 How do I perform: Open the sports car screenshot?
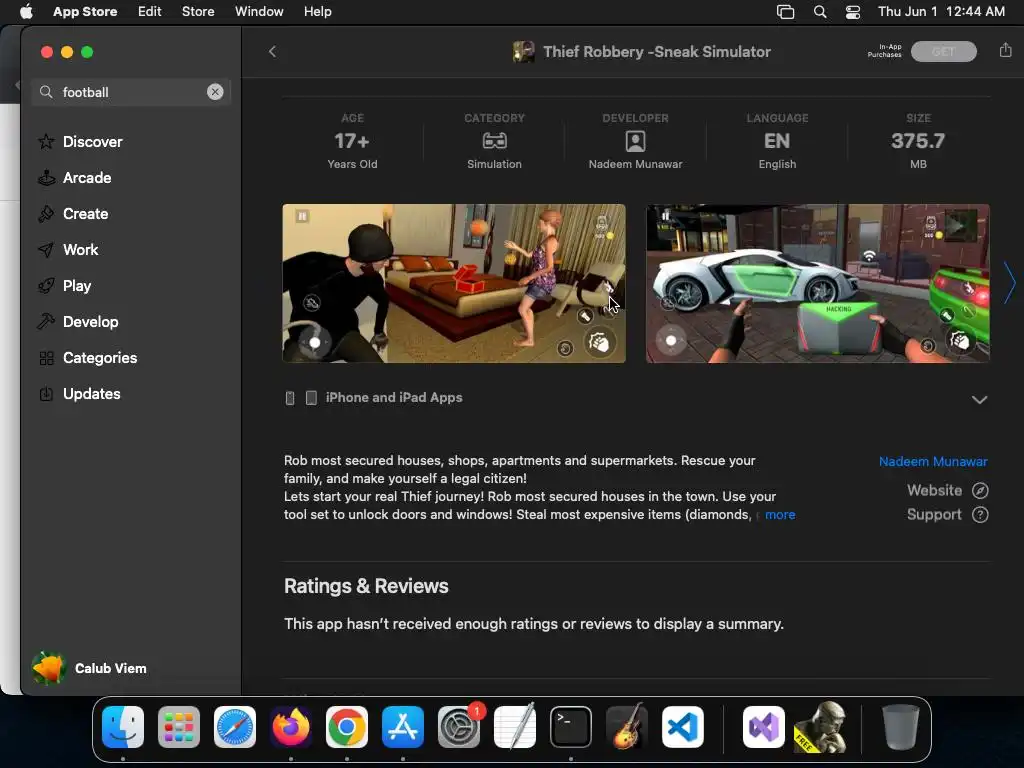(x=818, y=283)
